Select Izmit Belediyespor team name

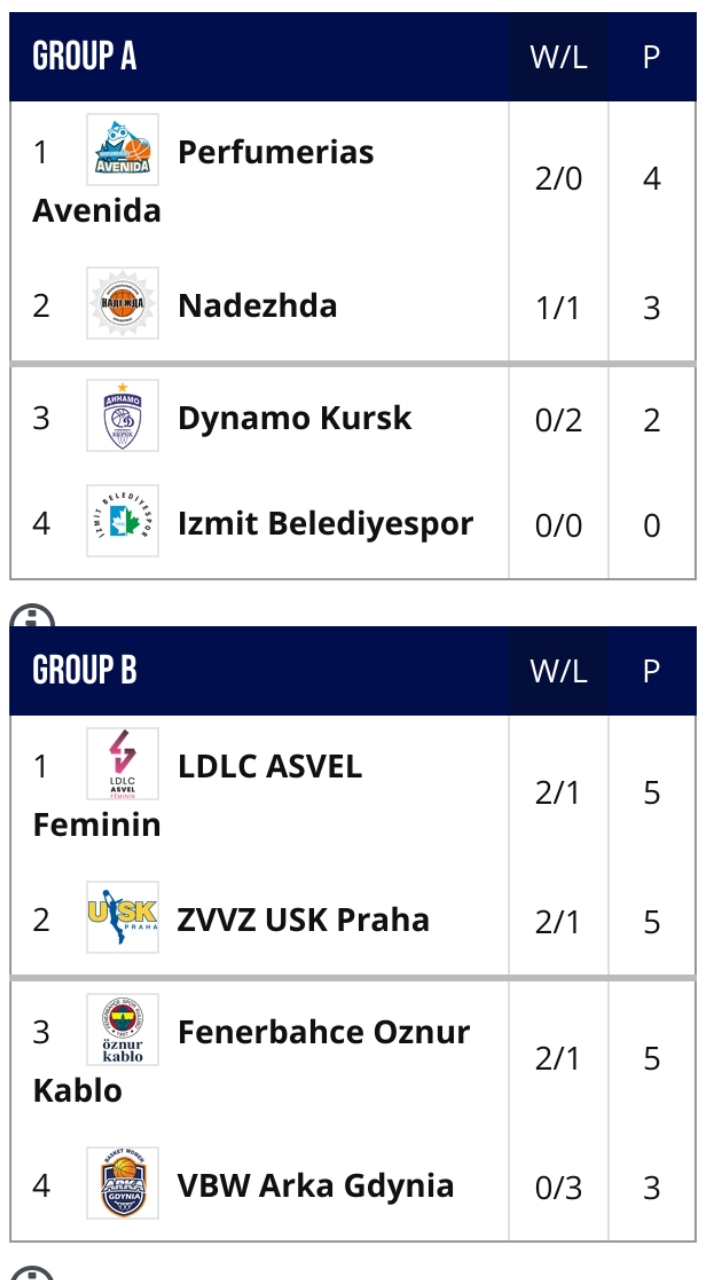pos(325,523)
